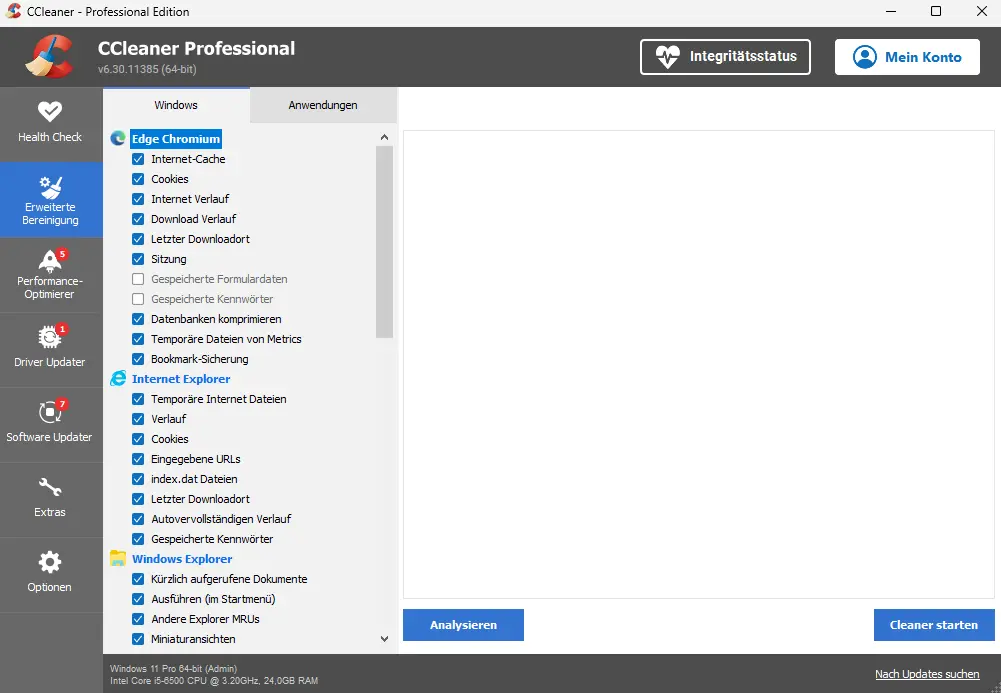This screenshot has height=693, width=1001.
Task: Enable Gespeicherte Formulardaten checkbox
Action: (138, 279)
